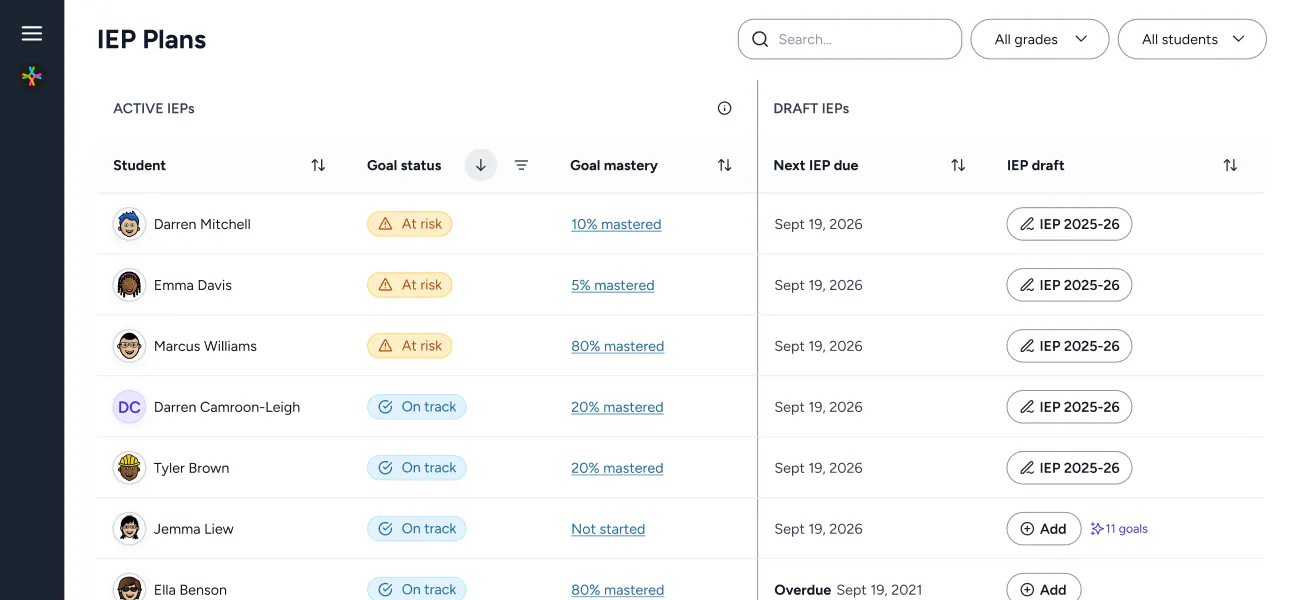Click the colorful app logo in the sidebar
This screenshot has width=1296, height=600.
coord(31,76)
